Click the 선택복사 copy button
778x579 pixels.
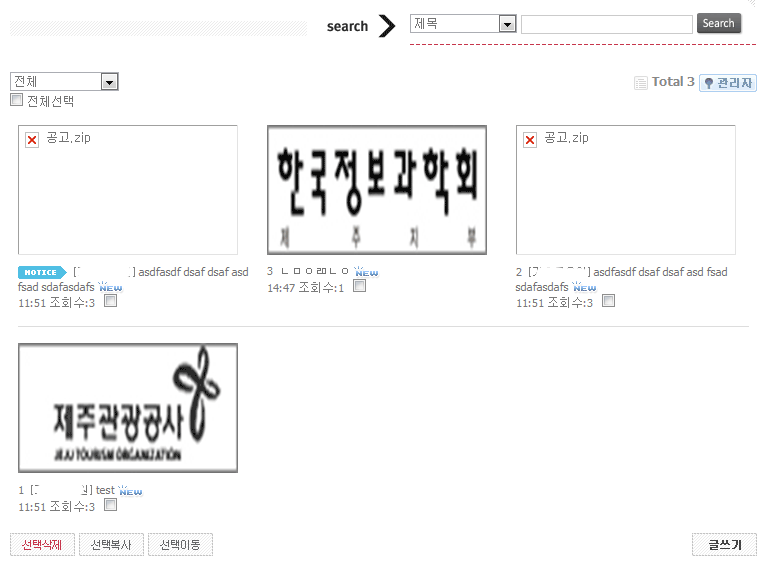click(x=111, y=545)
